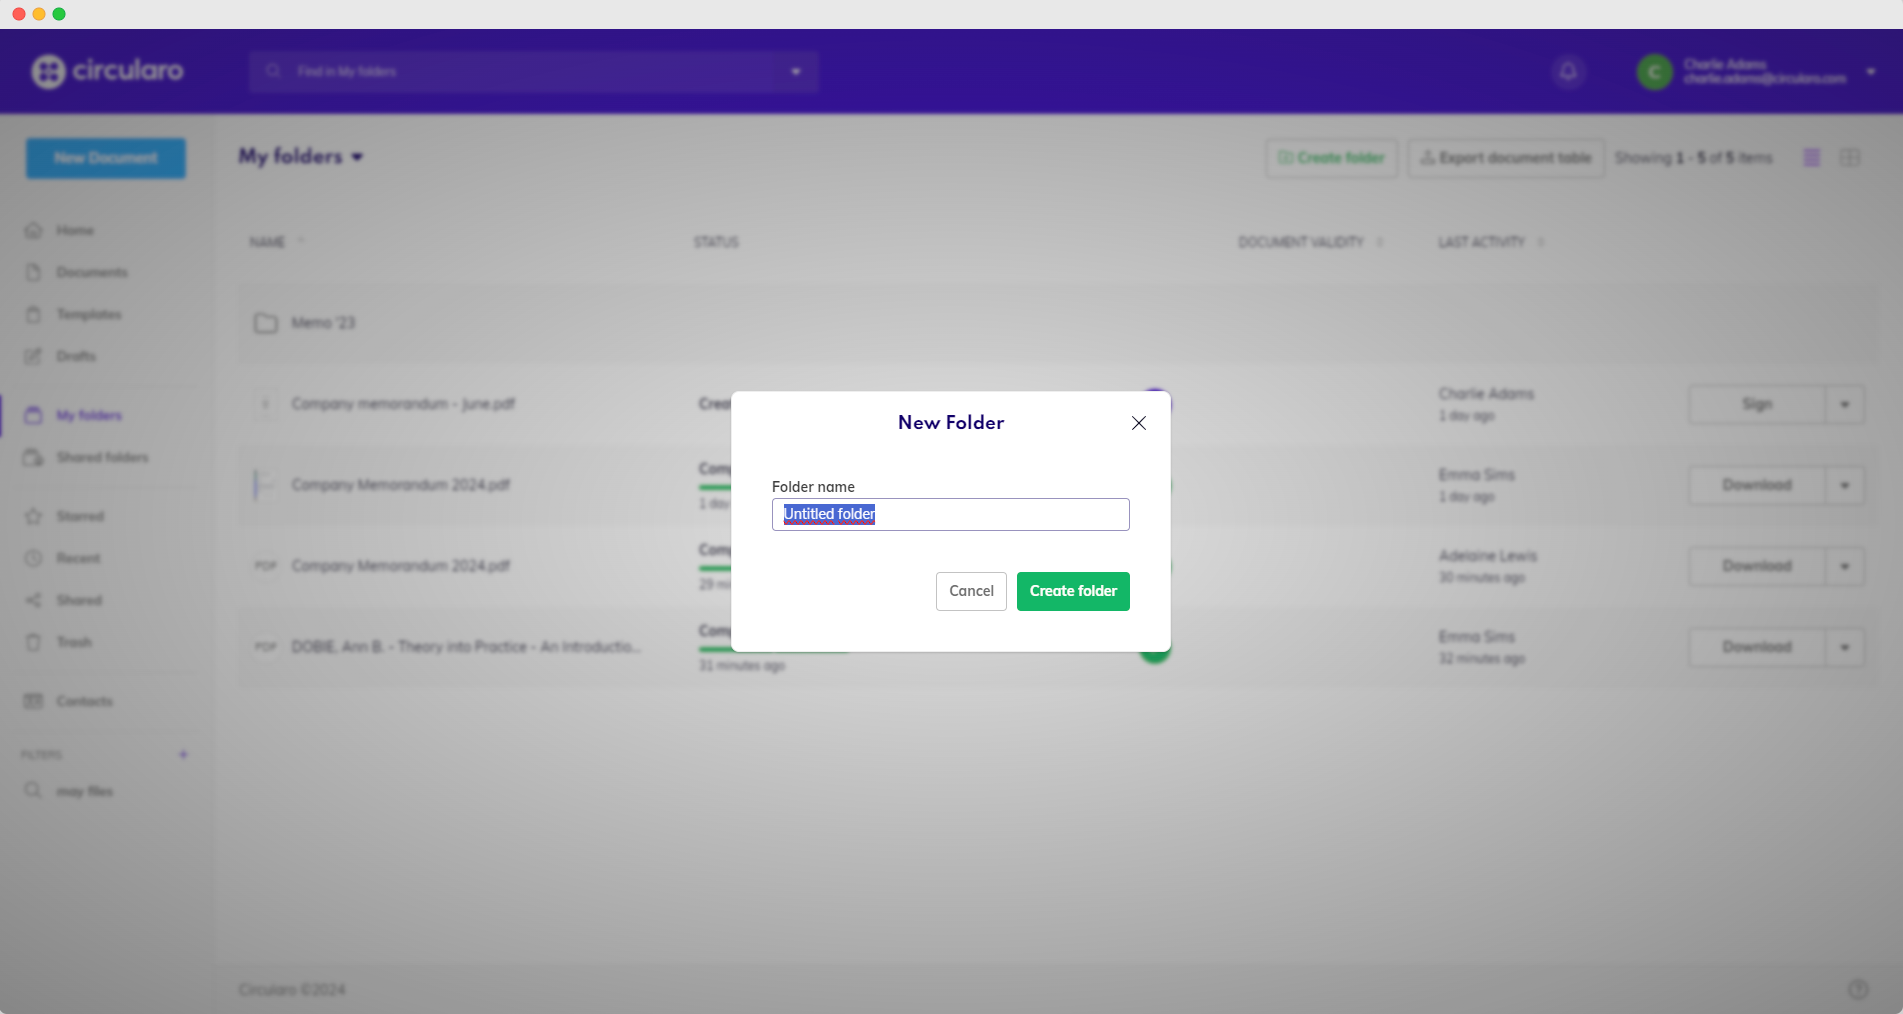The image size is (1903, 1014).
Task: Click the help question mark icon
Action: (x=1857, y=989)
